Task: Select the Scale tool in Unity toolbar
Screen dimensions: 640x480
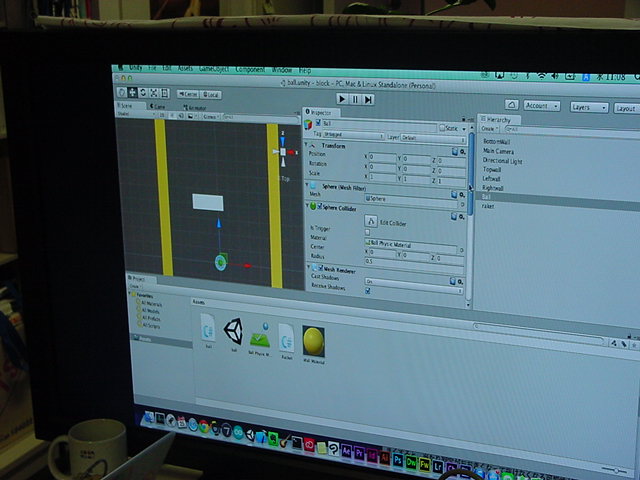Action: coord(153,93)
